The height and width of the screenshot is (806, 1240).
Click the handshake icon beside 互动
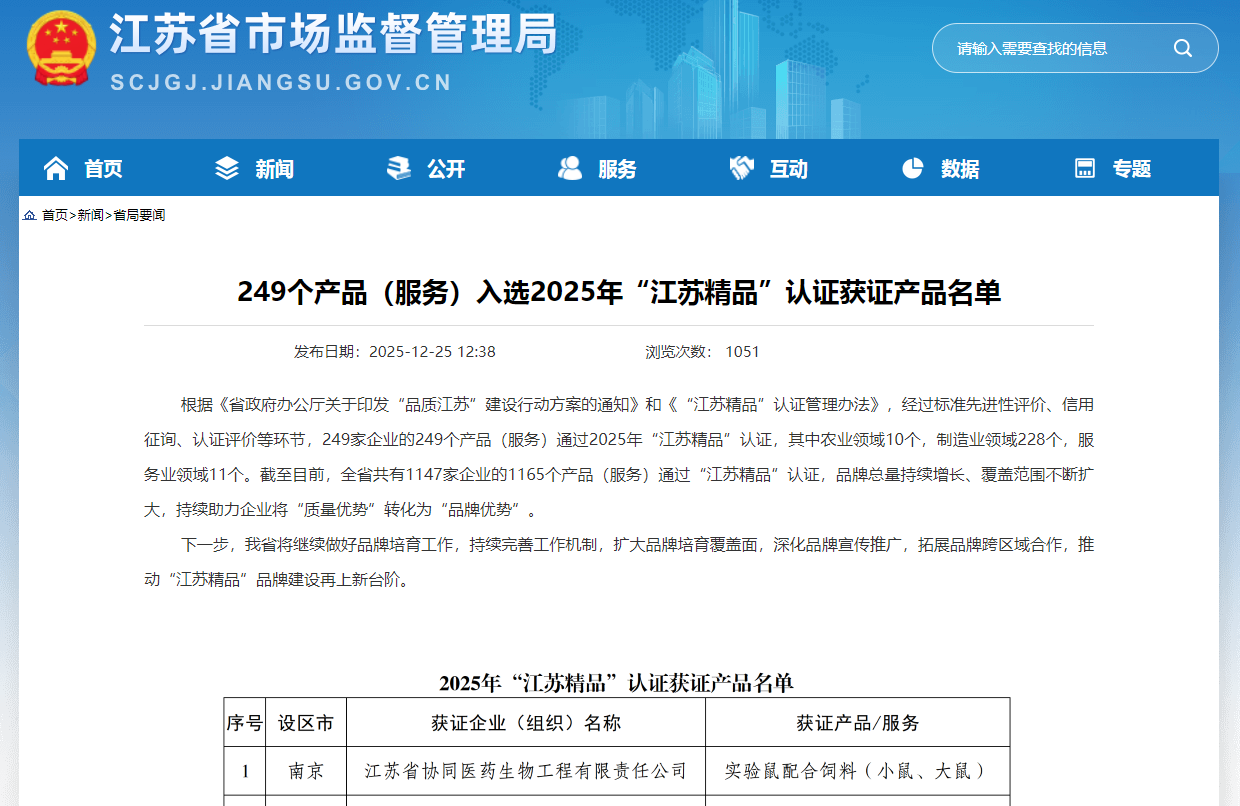(x=741, y=169)
